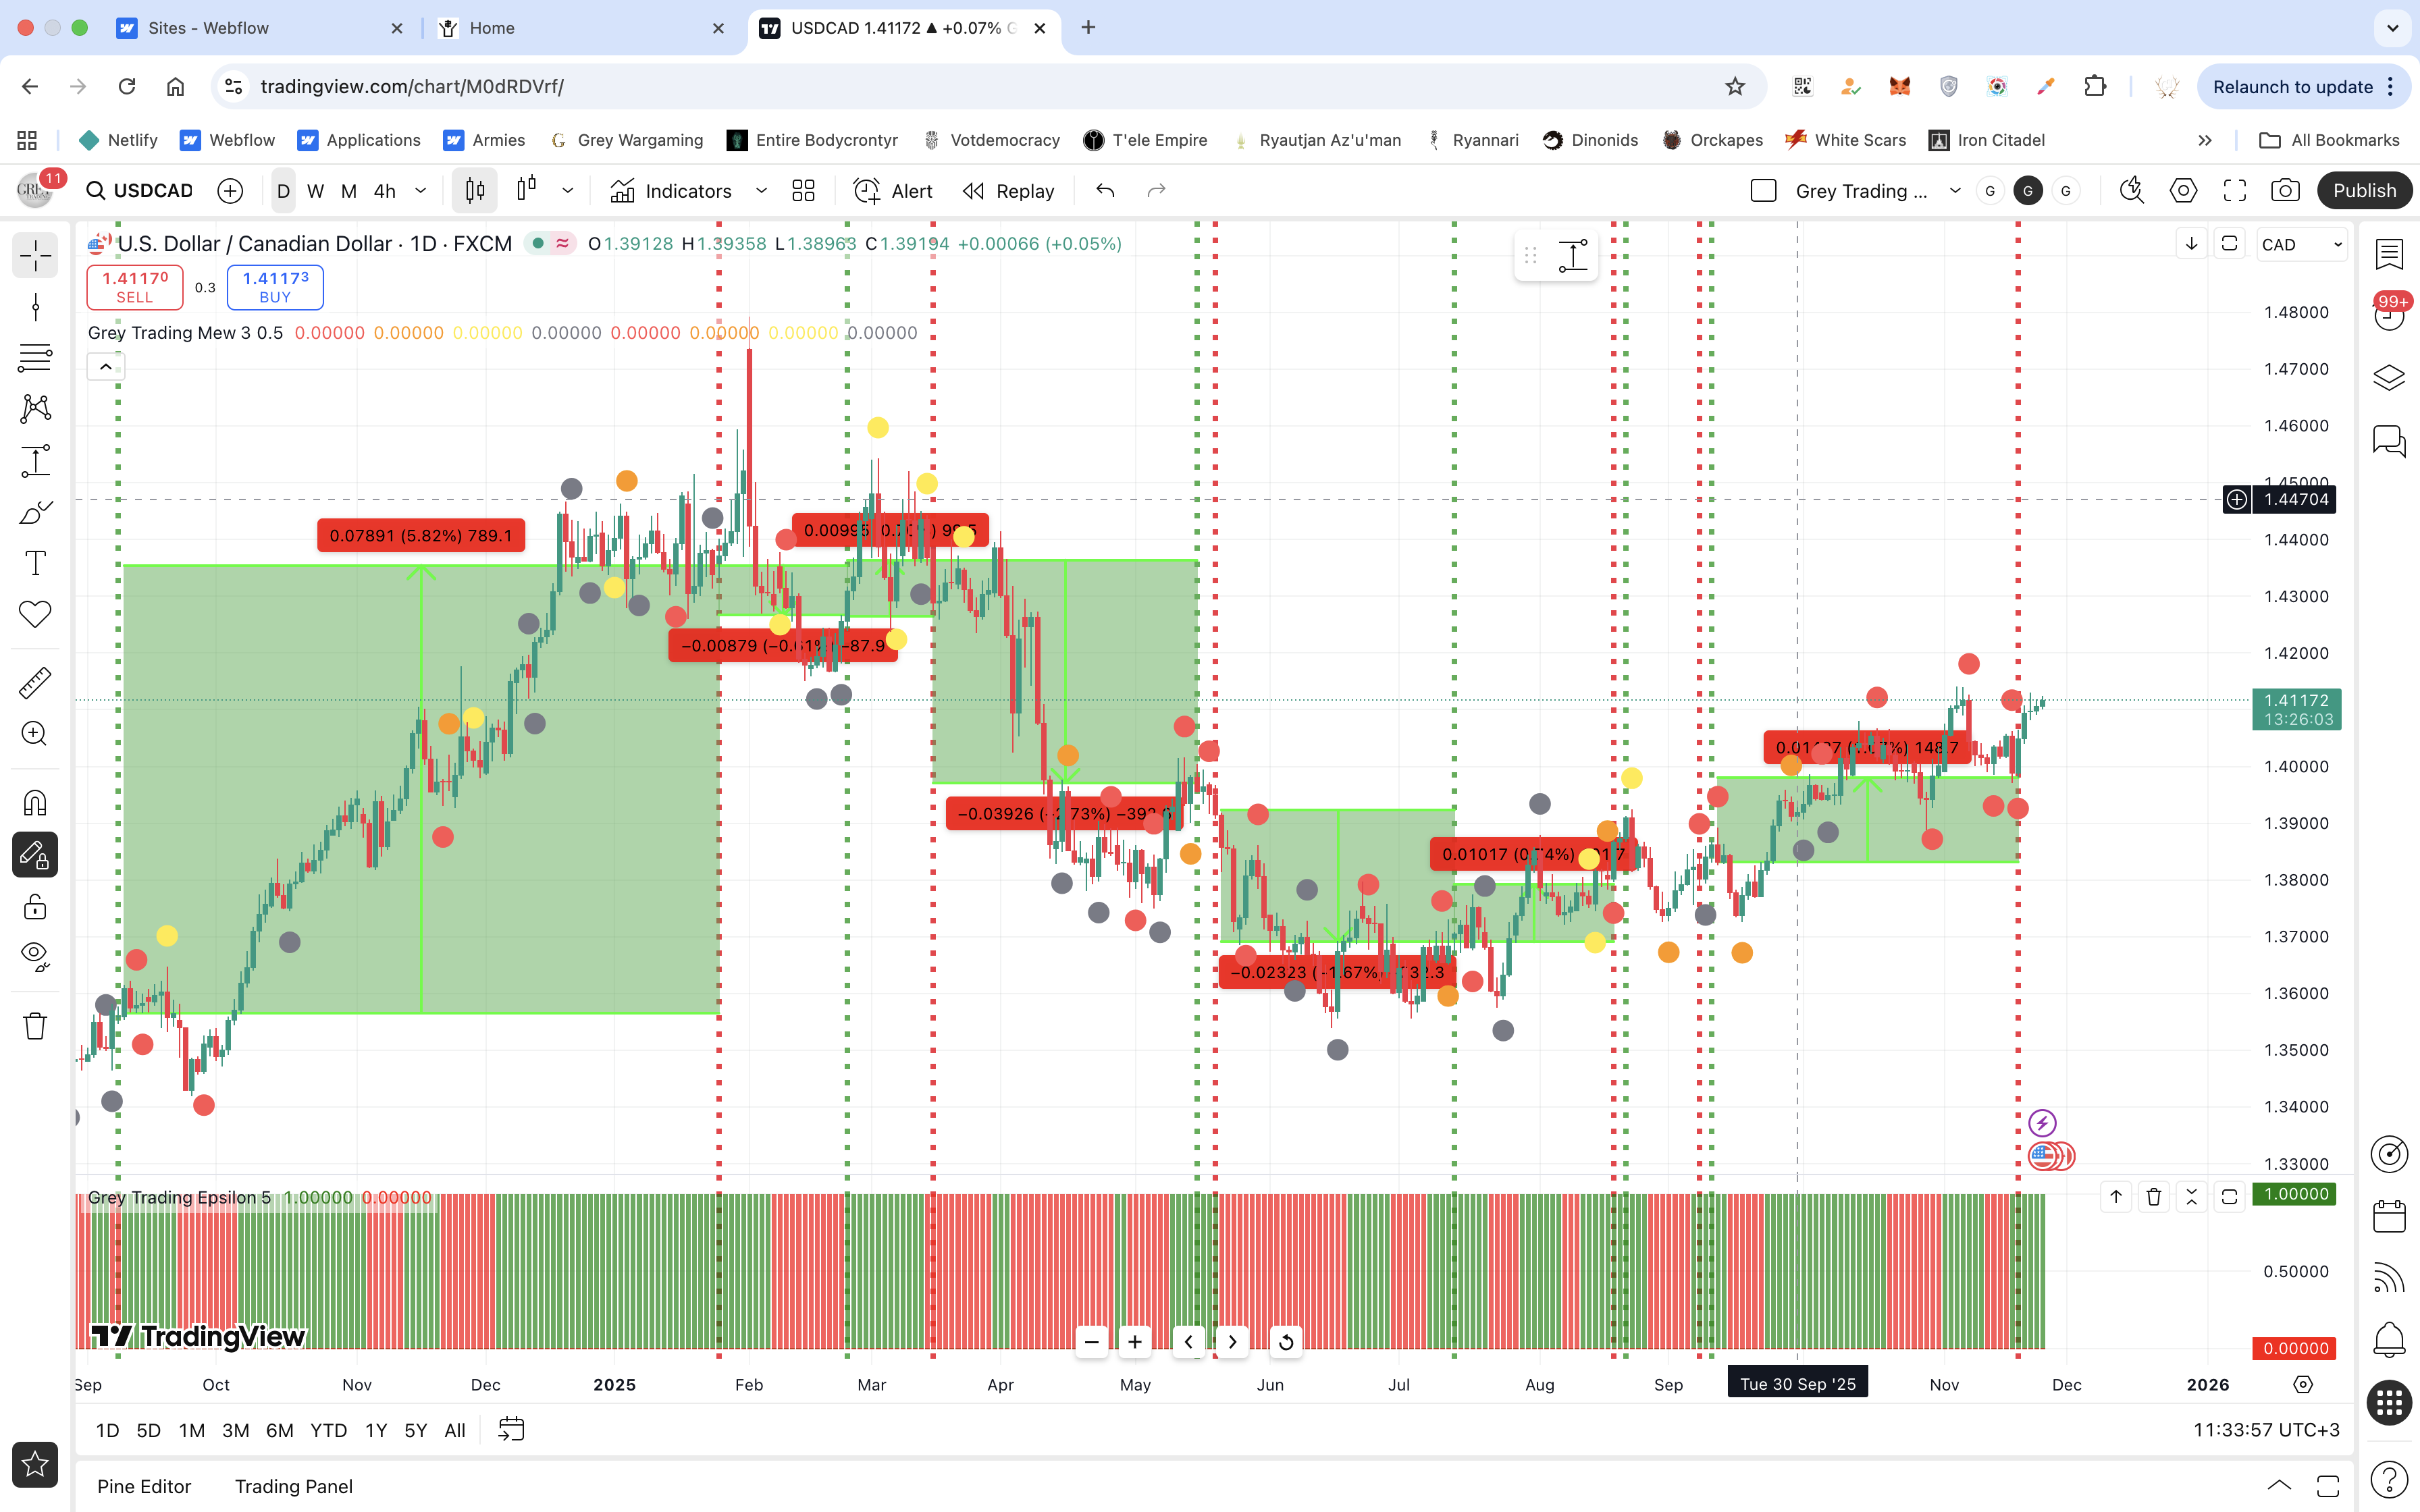Open the alerts bell panel
The height and width of the screenshot is (1512, 2420).
pos(2389,1339)
